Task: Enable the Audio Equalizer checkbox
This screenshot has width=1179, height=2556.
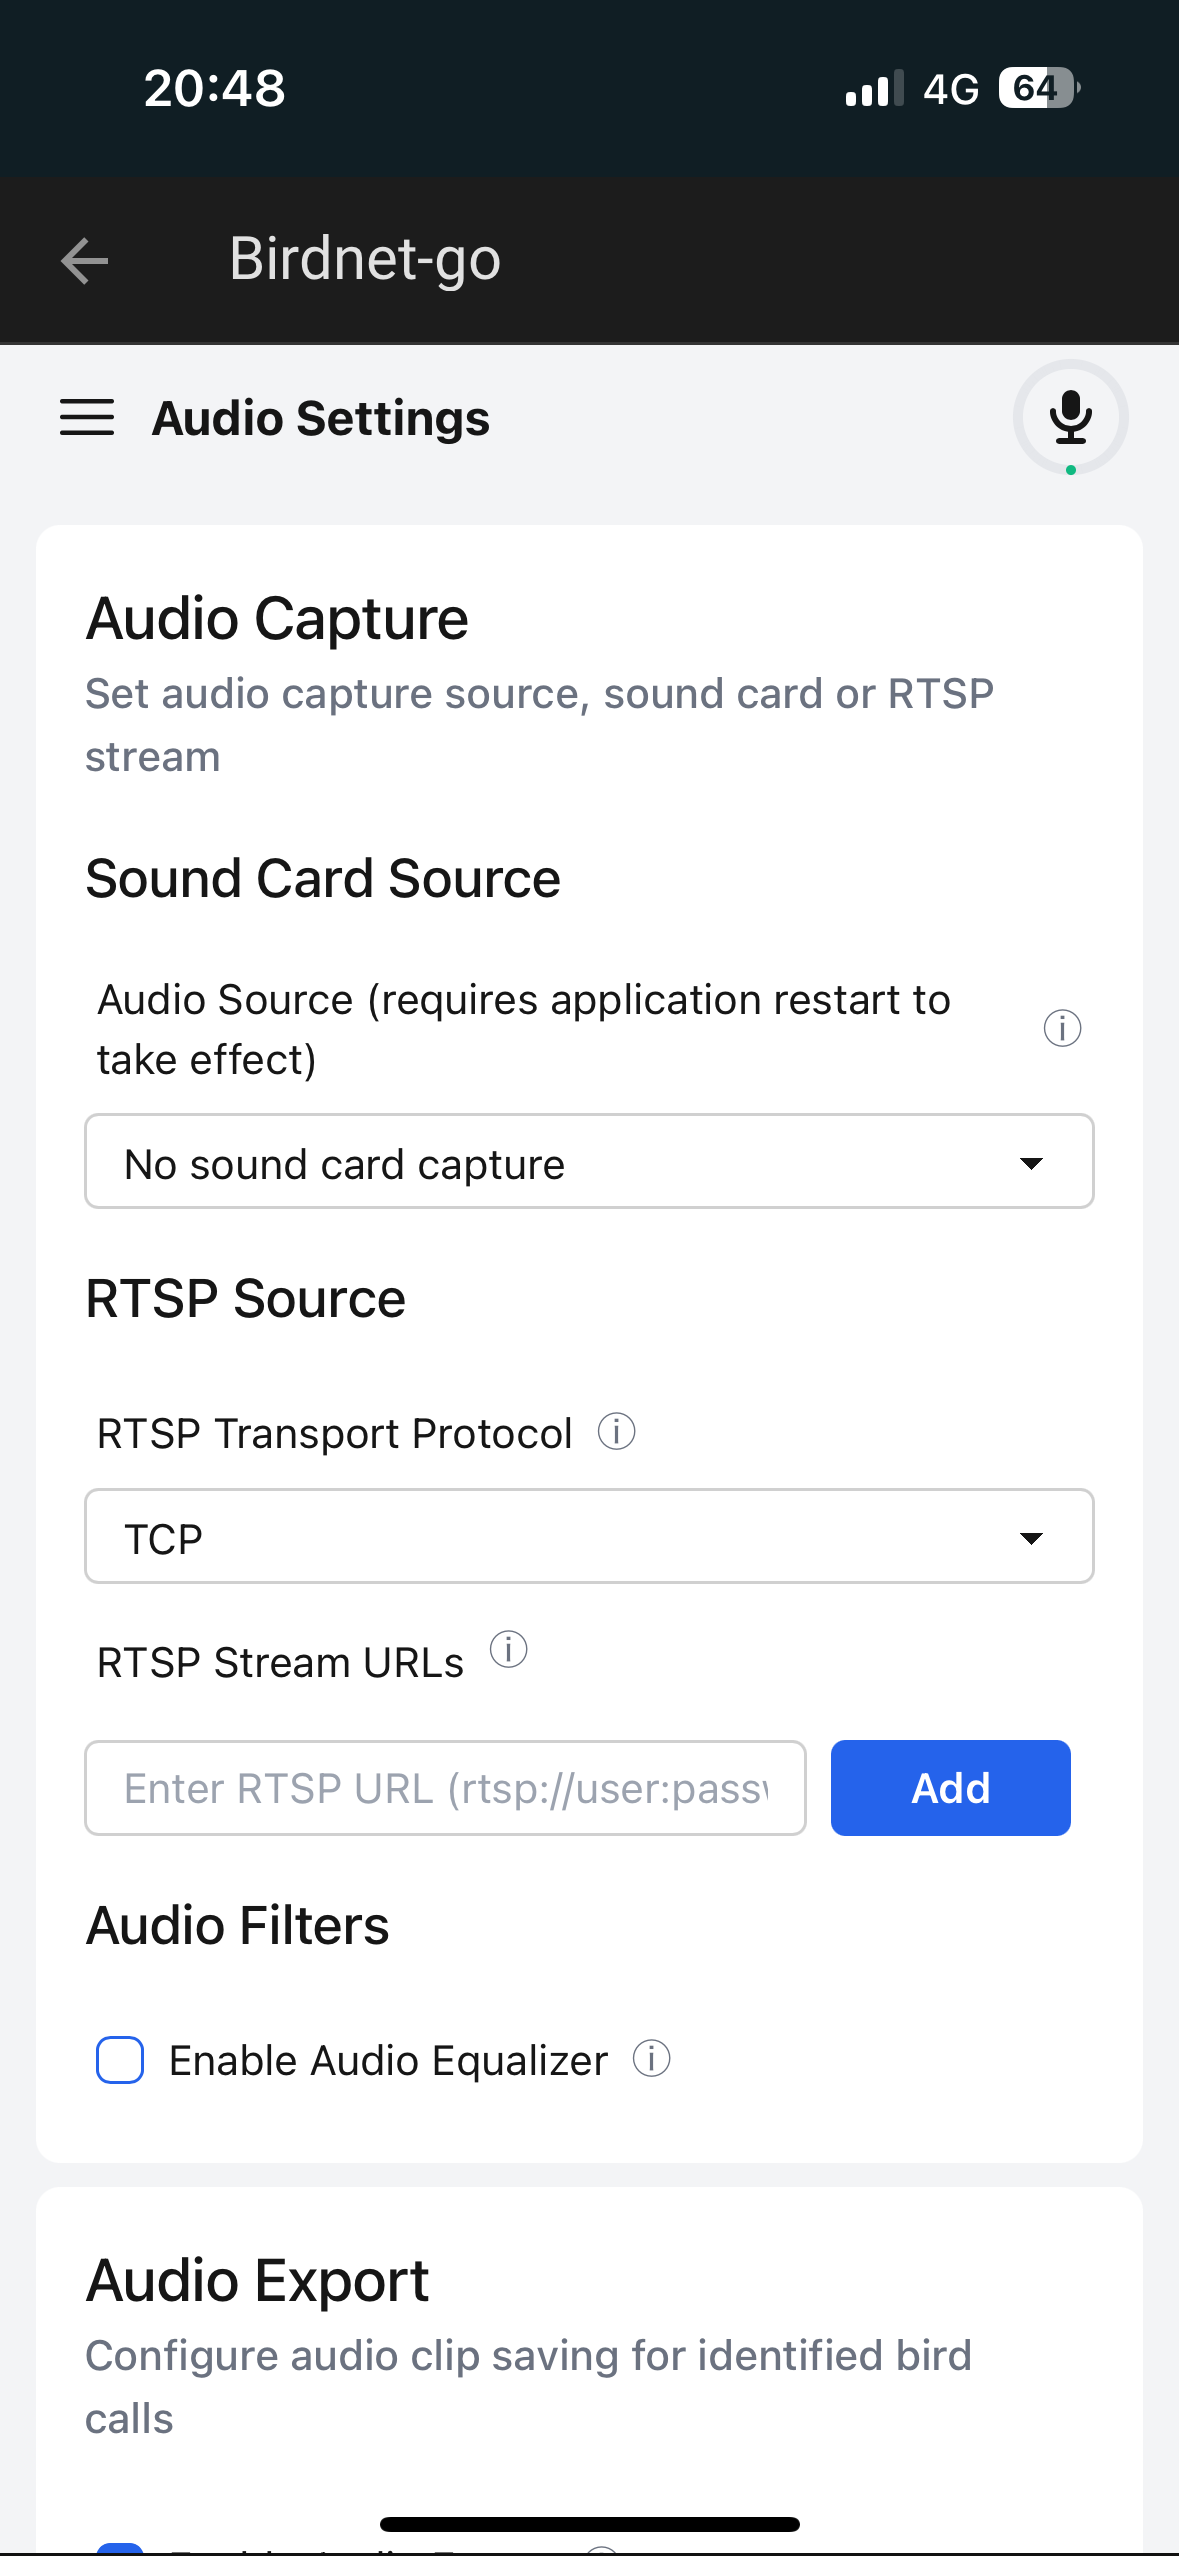Action: [120, 2060]
